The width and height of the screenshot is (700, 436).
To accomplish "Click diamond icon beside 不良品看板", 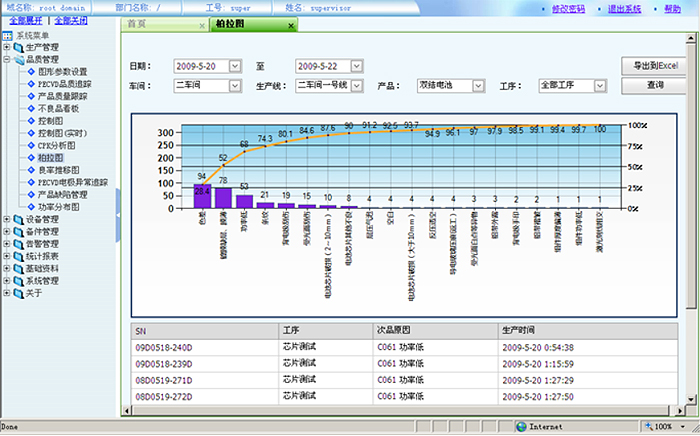I will click(31, 108).
